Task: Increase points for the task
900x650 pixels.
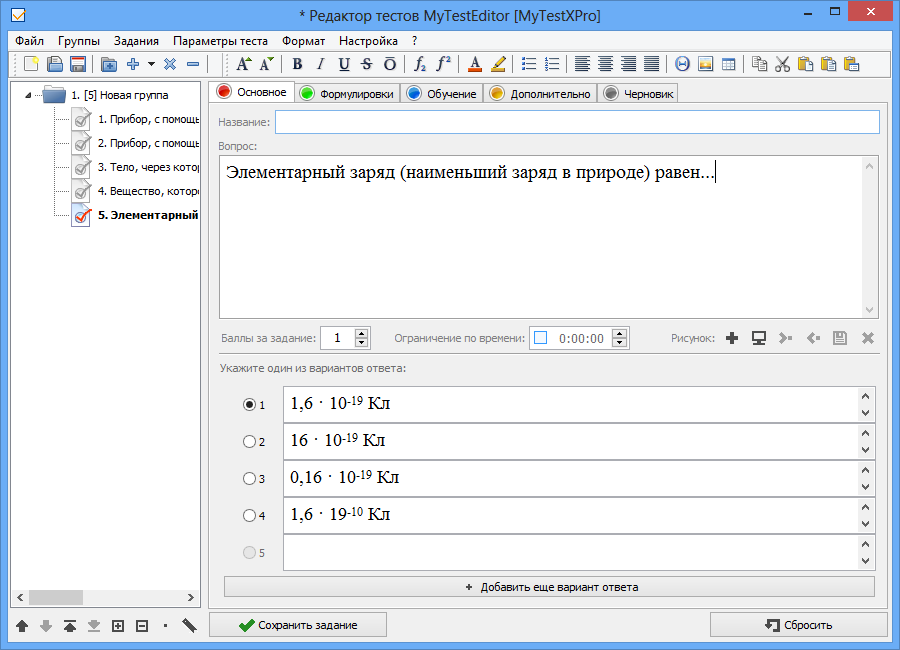Action: [x=361, y=333]
